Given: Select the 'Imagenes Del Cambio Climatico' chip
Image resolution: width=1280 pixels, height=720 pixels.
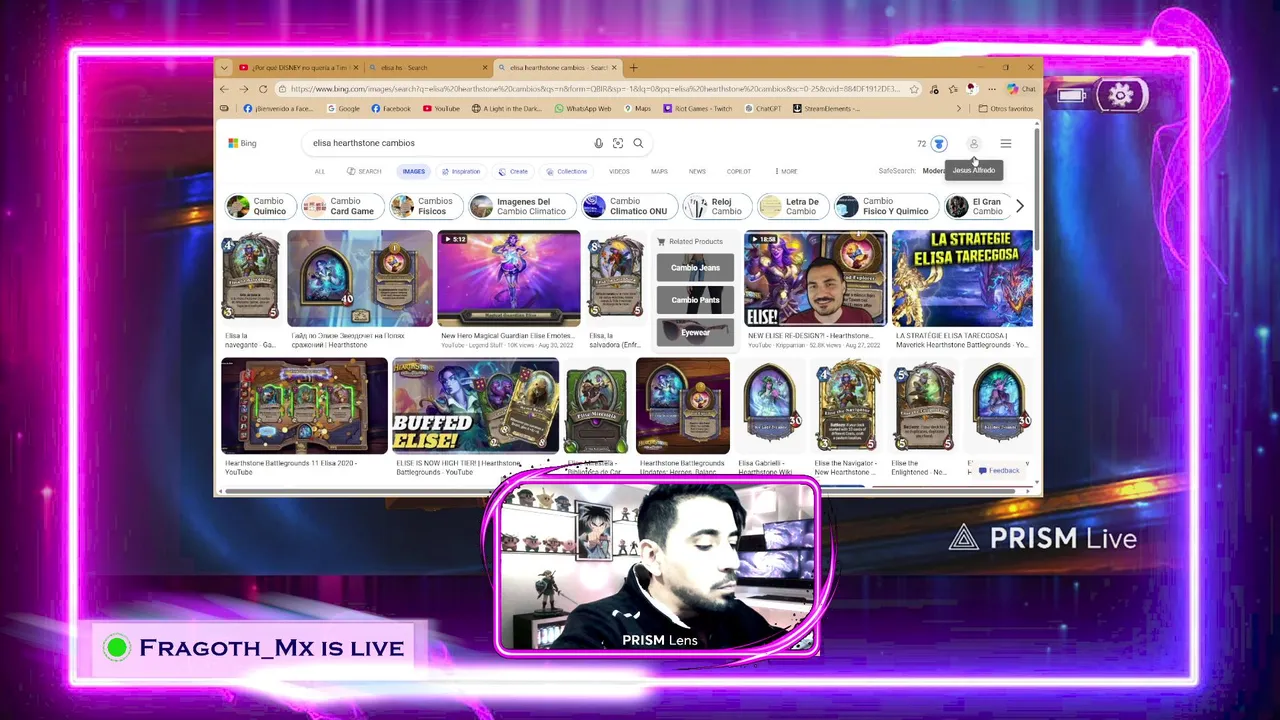Looking at the screenshot, I should (x=523, y=206).
